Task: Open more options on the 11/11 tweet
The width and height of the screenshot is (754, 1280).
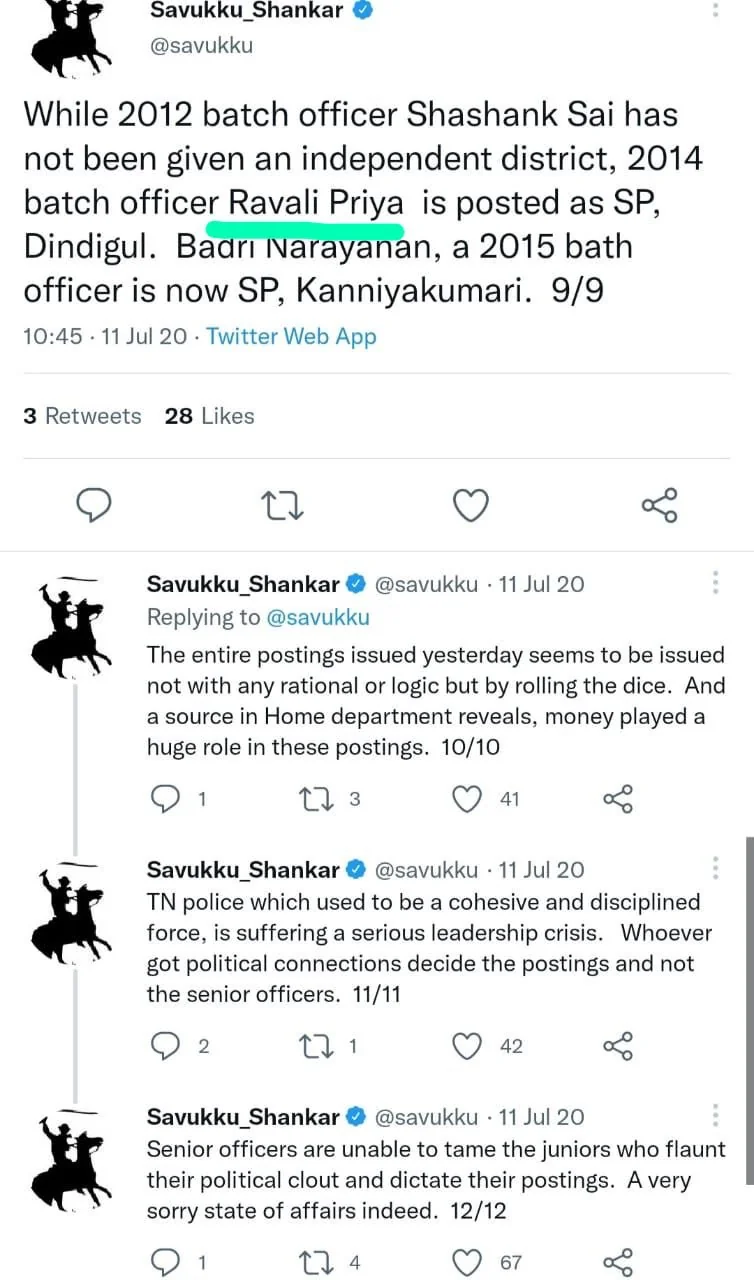Action: (716, 868)
